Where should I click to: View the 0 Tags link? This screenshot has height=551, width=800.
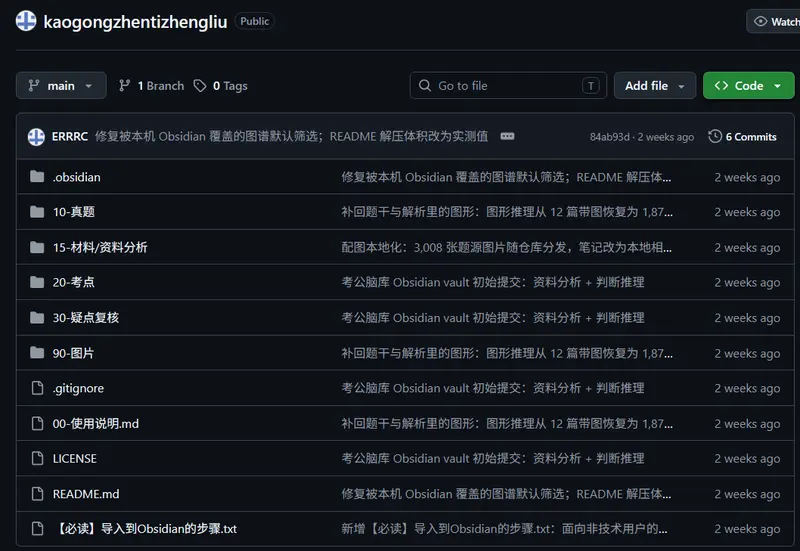pos(220,86)
